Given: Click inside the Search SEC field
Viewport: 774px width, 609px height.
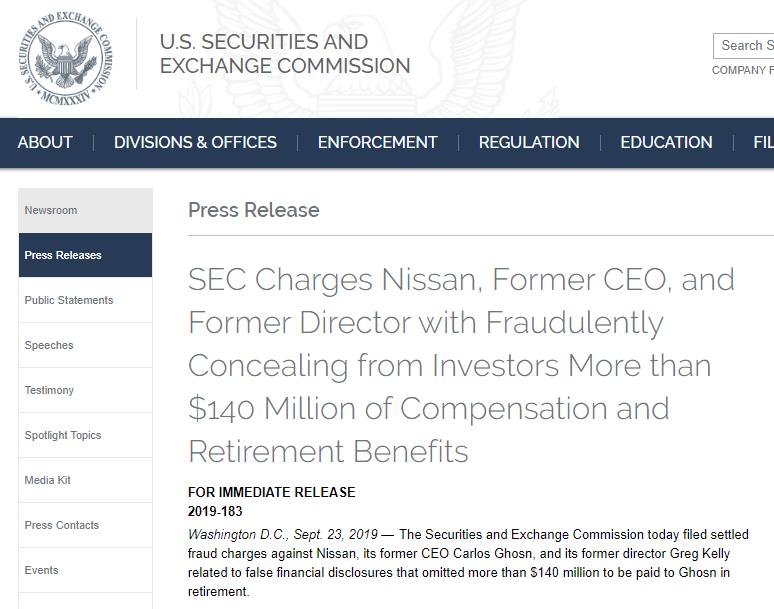Looking at the screenshot, I should [x=744, y=46].
